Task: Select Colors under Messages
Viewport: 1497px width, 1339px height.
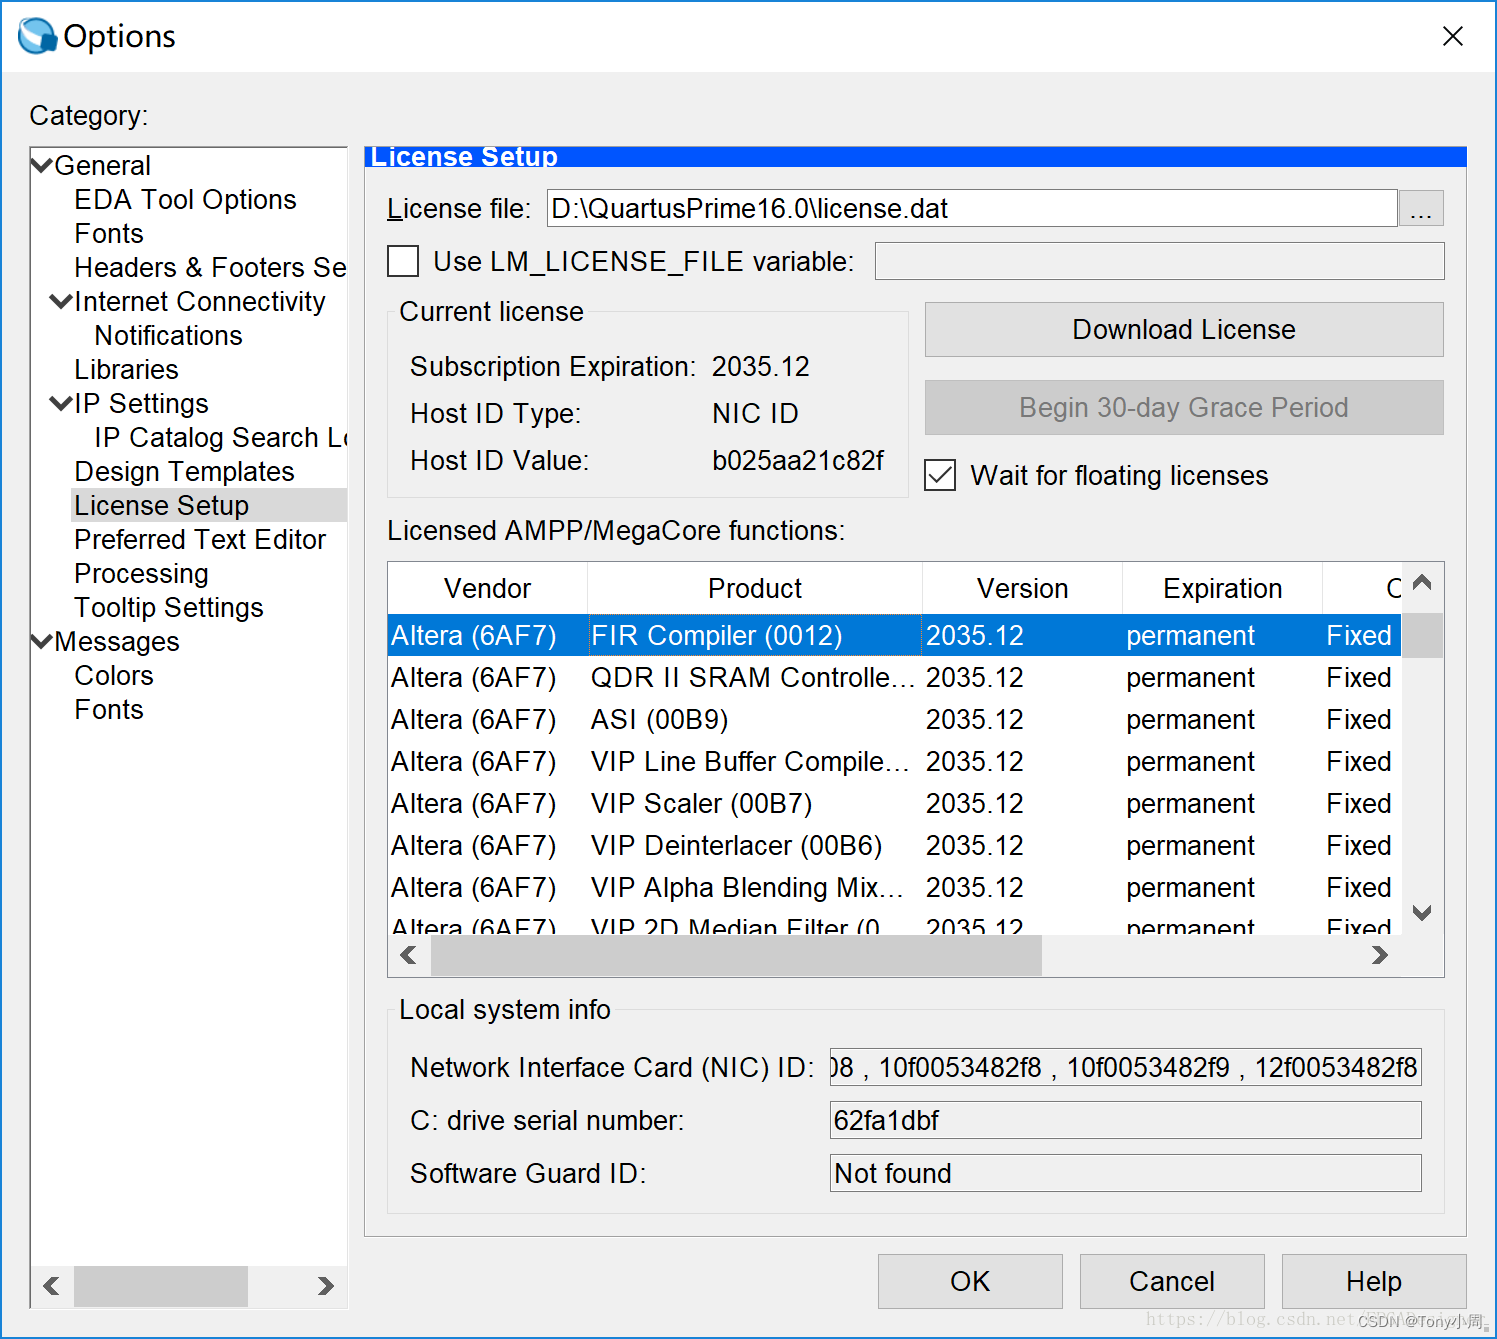Action: coord(113,675)
